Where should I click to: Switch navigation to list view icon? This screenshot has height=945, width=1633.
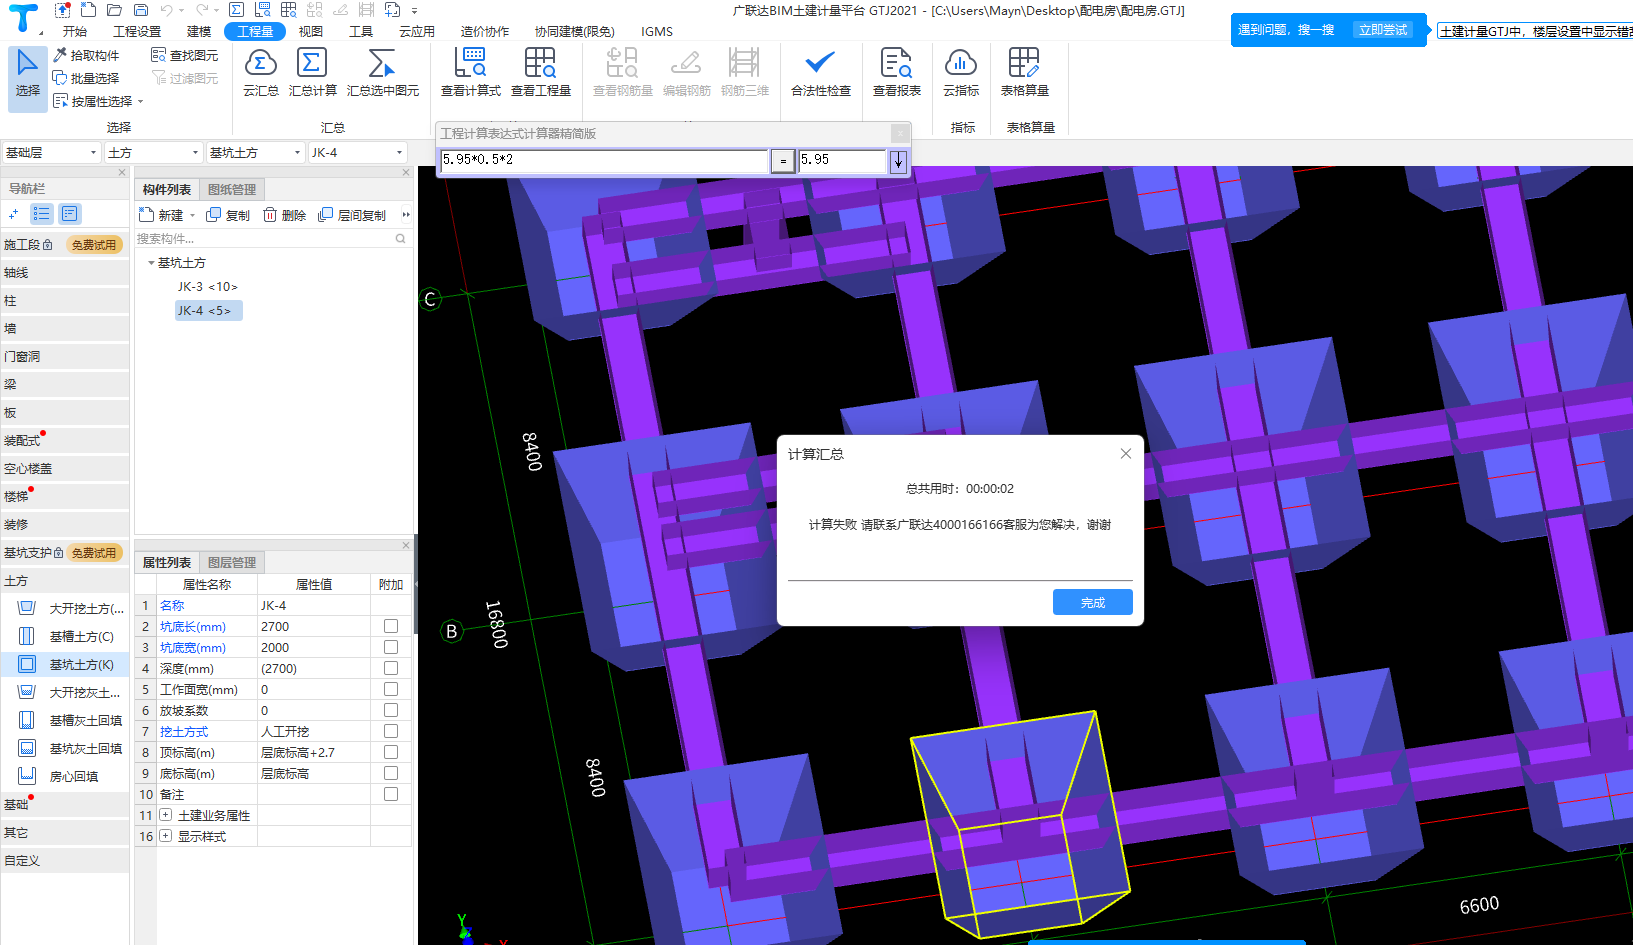coord(42,213)
